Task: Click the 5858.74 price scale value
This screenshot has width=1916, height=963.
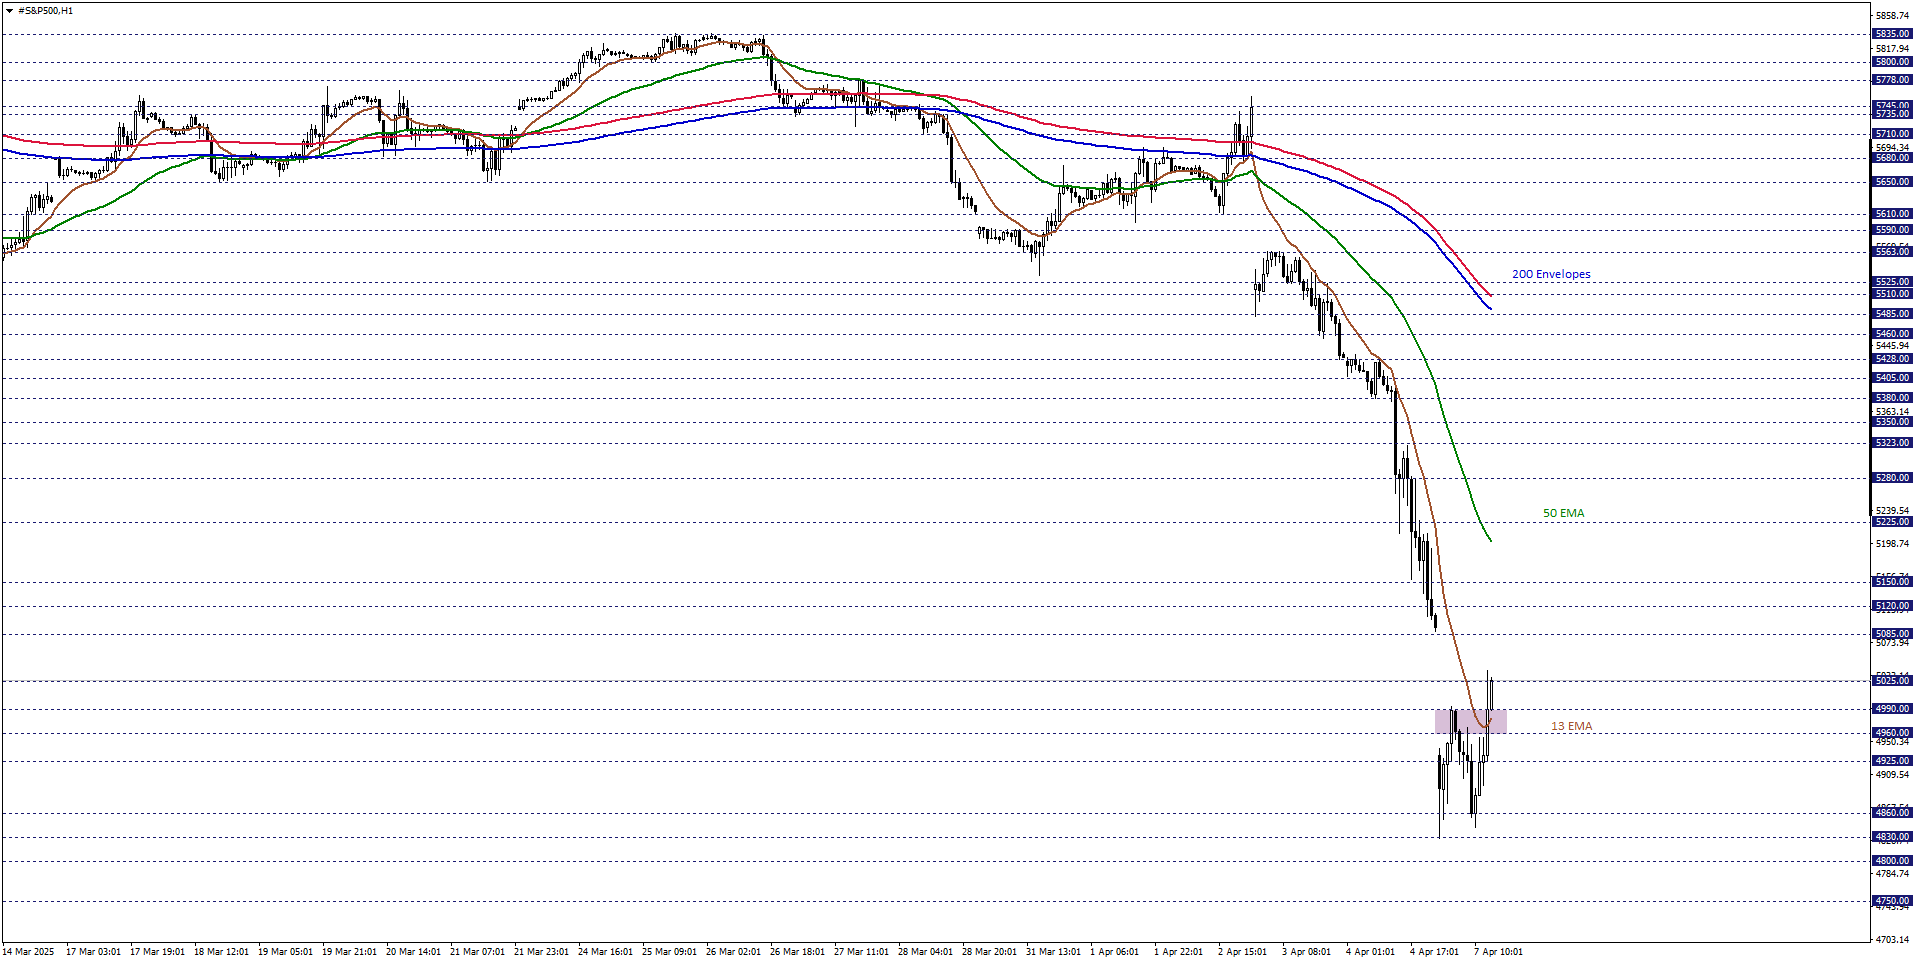Action: click(1892, 16)
